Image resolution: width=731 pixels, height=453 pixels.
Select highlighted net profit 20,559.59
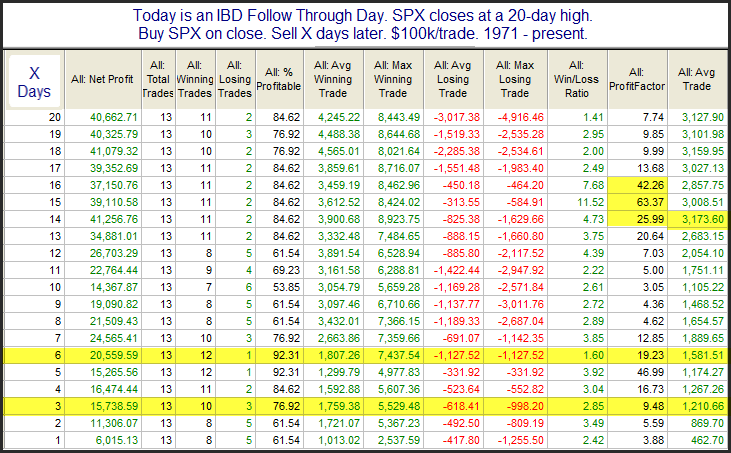tap(114, 356)
